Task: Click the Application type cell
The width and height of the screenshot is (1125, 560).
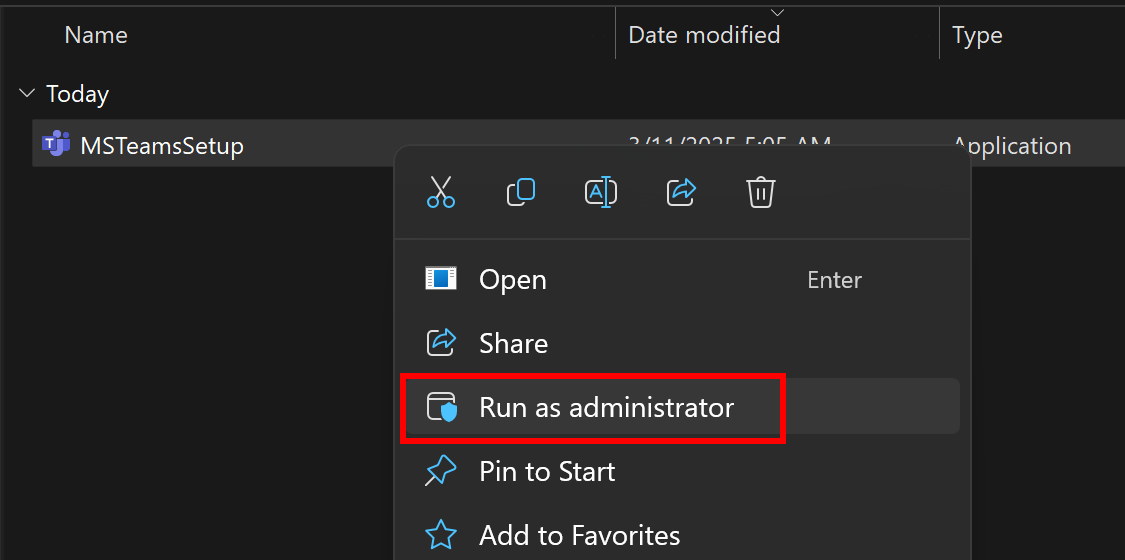Action: point(1012,146)
